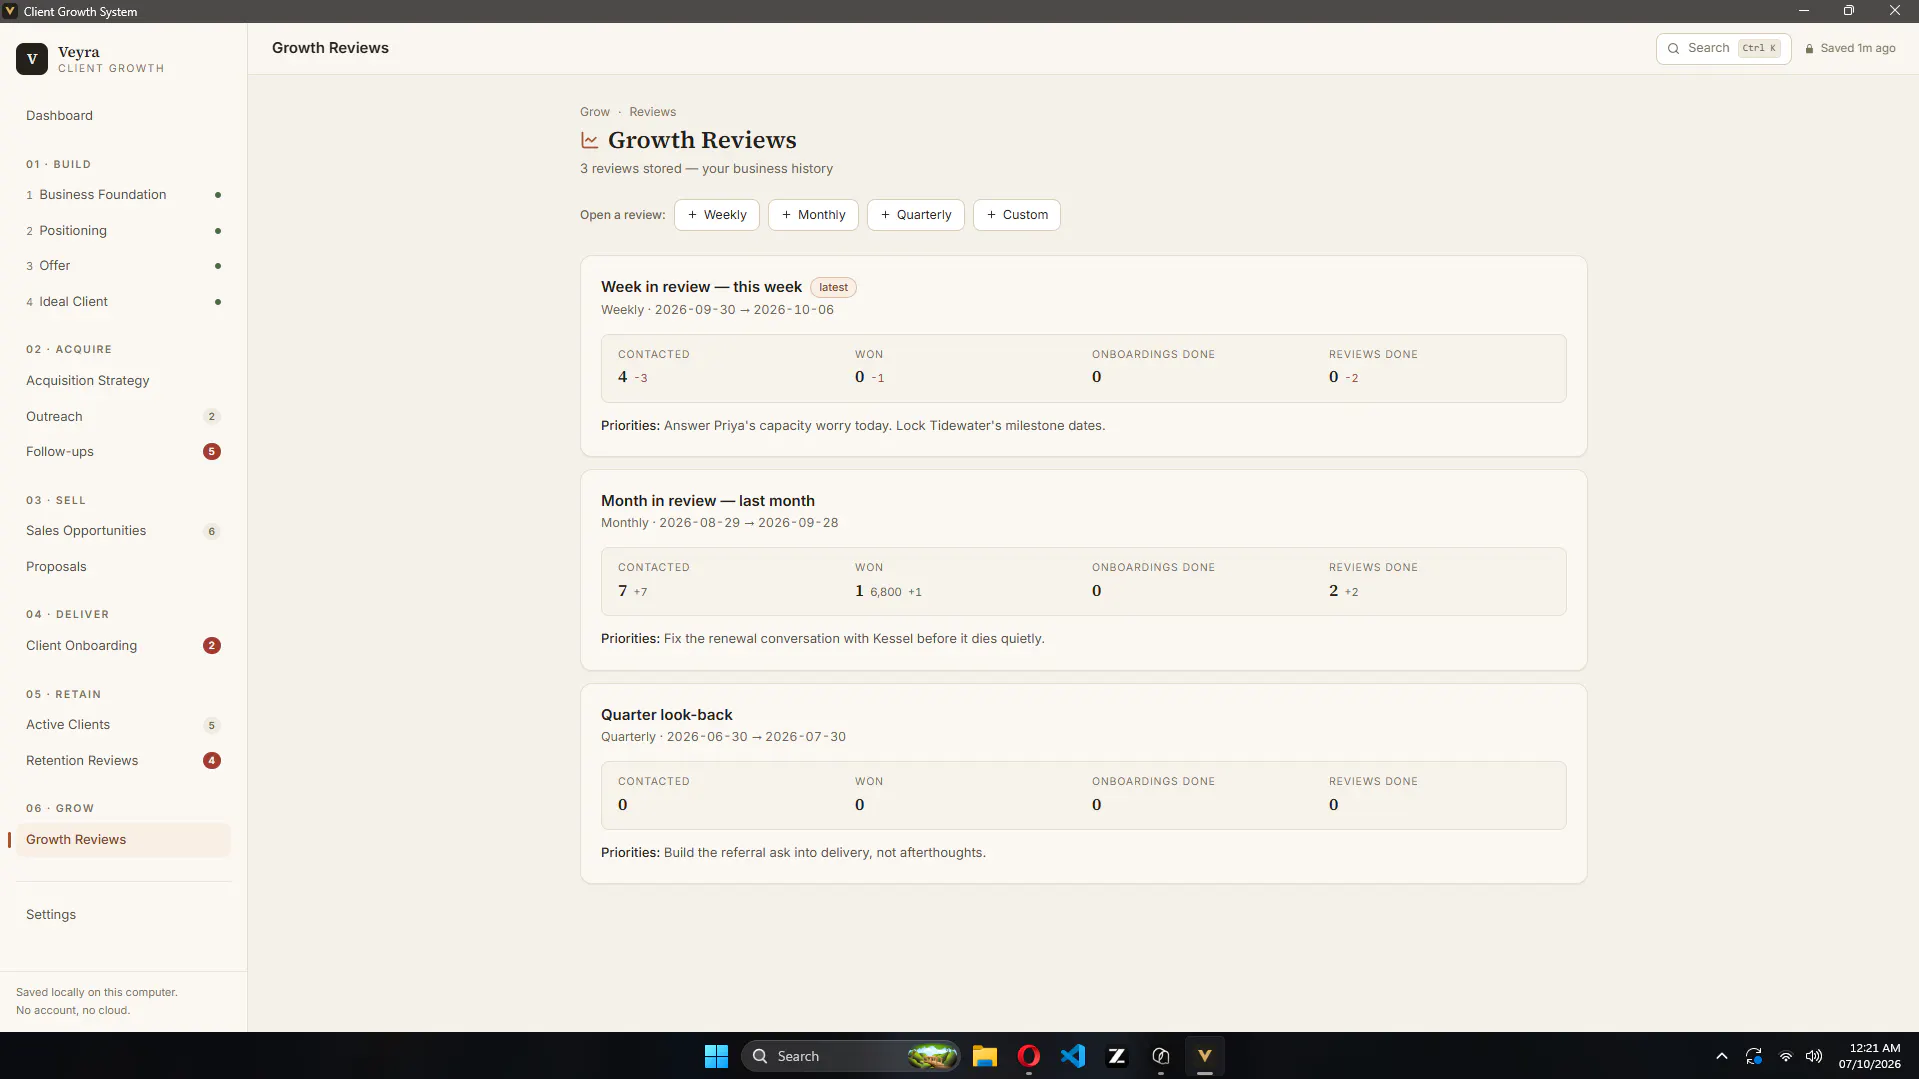Viewport: 1919px width, 1079px height.
Task: Click the Veyra logo icon in sidebar
Action: pyautogui.click(x=32, y=59)
